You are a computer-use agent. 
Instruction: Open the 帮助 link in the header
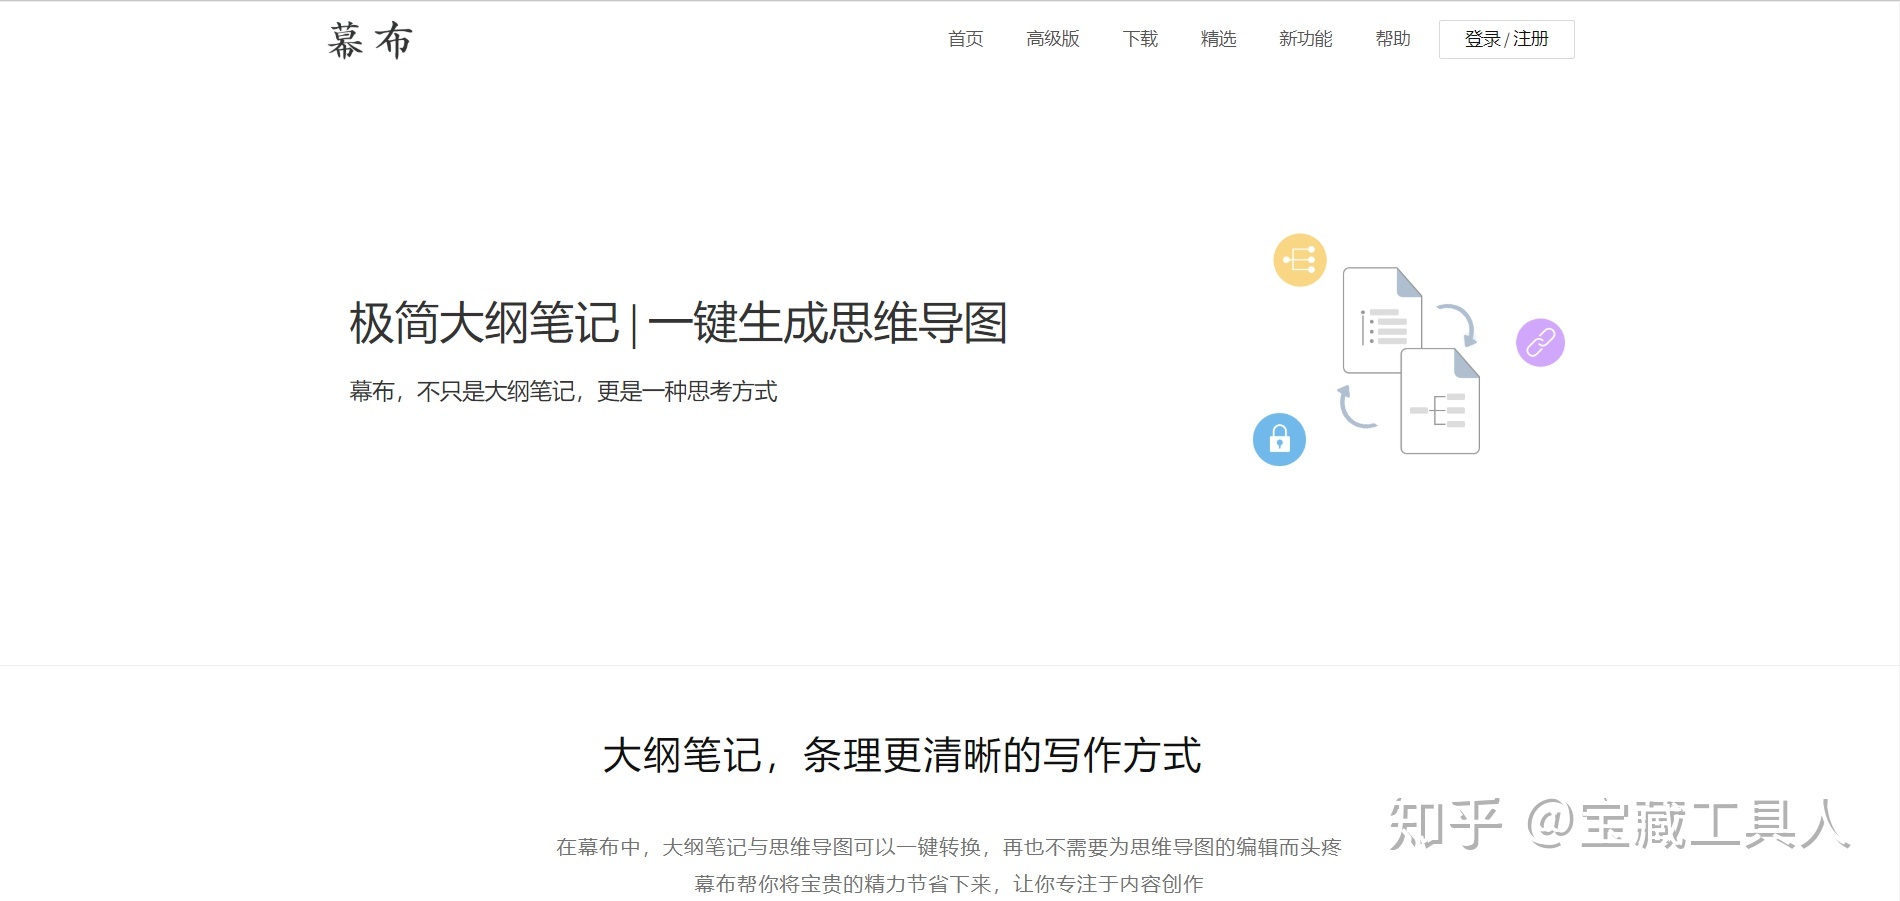(x=1392, y=39)
